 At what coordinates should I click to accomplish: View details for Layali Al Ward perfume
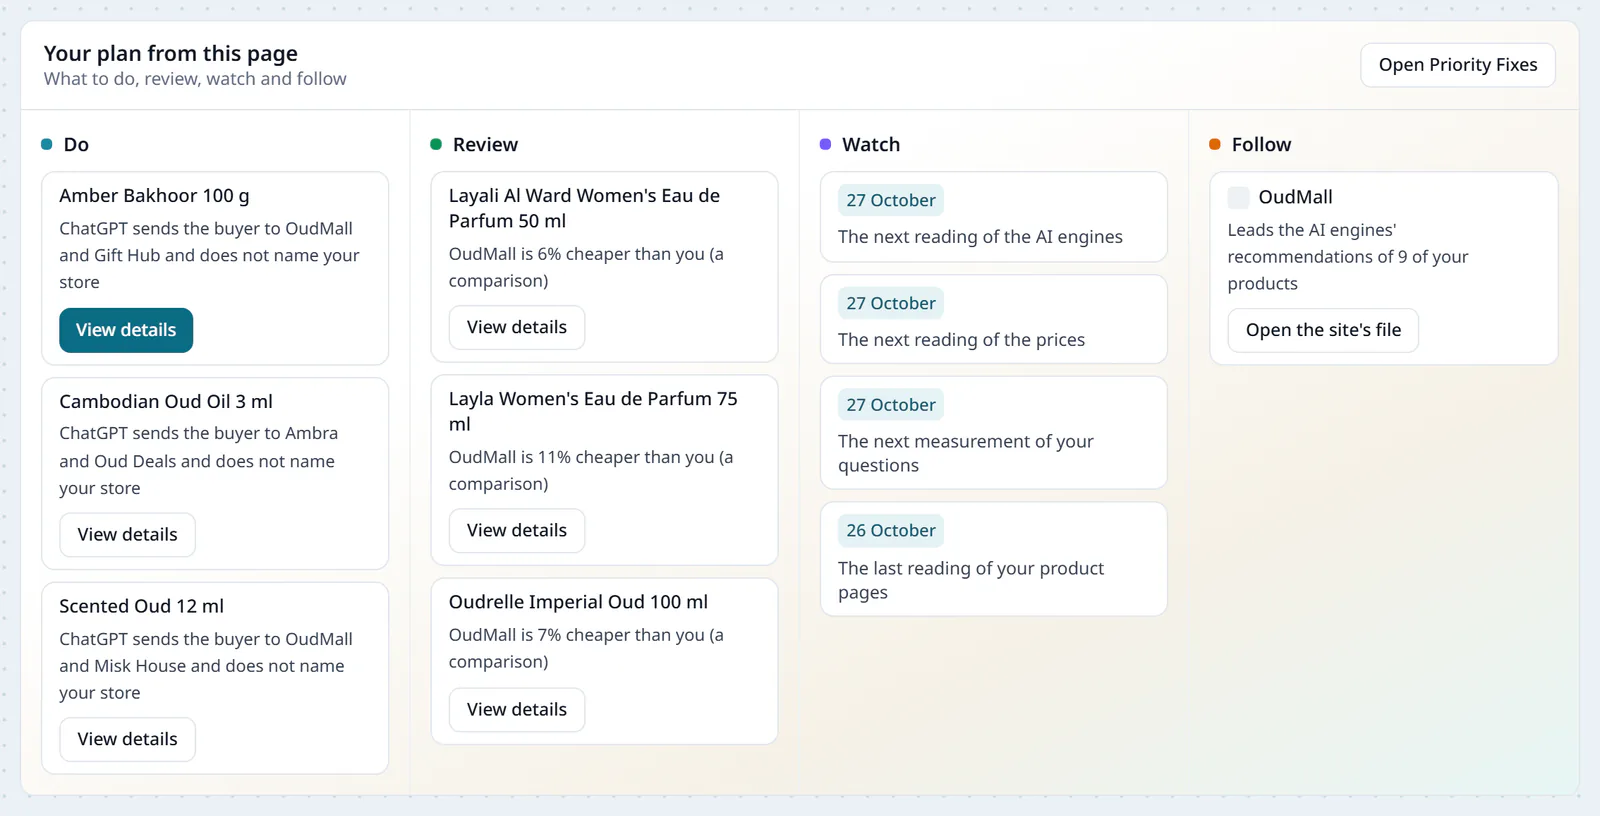[x=517, y=328]
